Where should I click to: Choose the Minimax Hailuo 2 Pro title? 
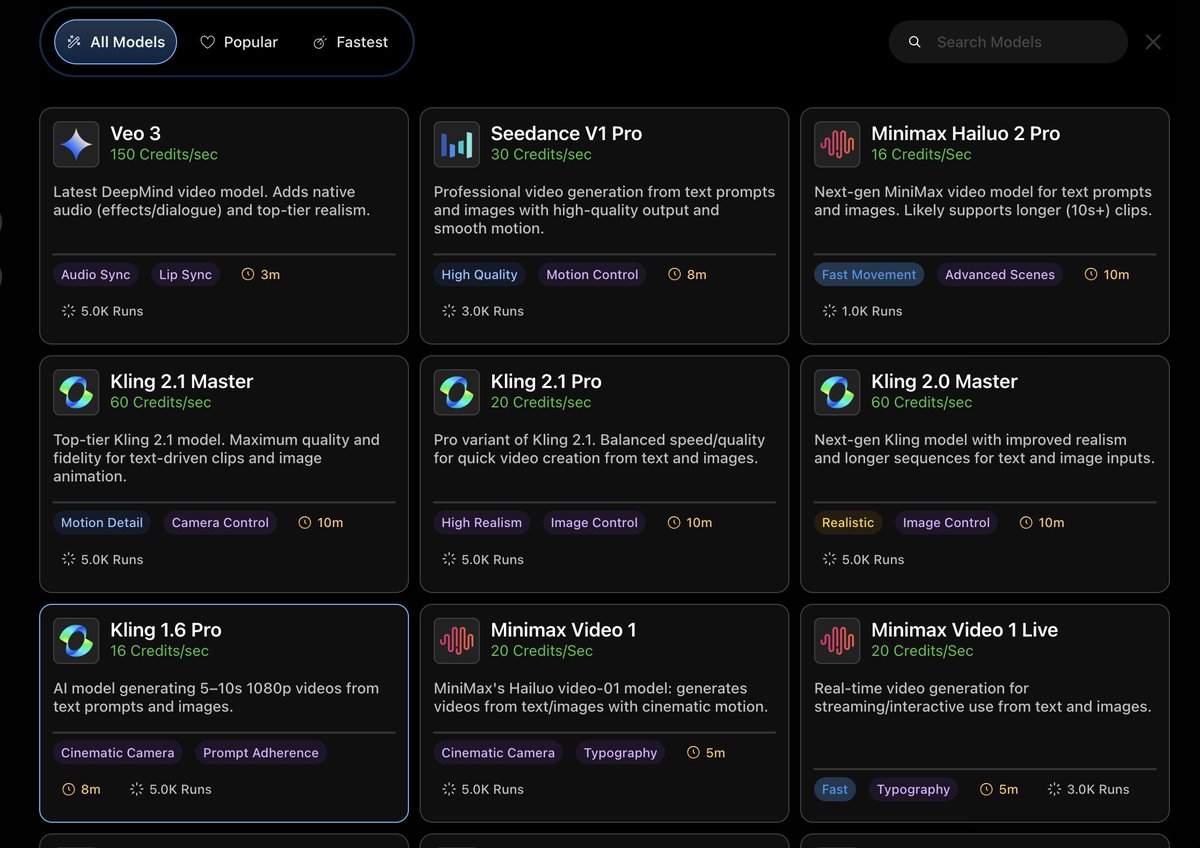pos(965,133)
